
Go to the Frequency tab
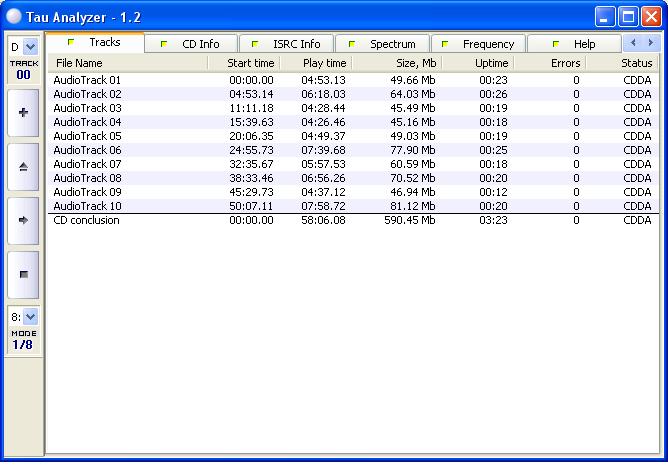[481, 44]
